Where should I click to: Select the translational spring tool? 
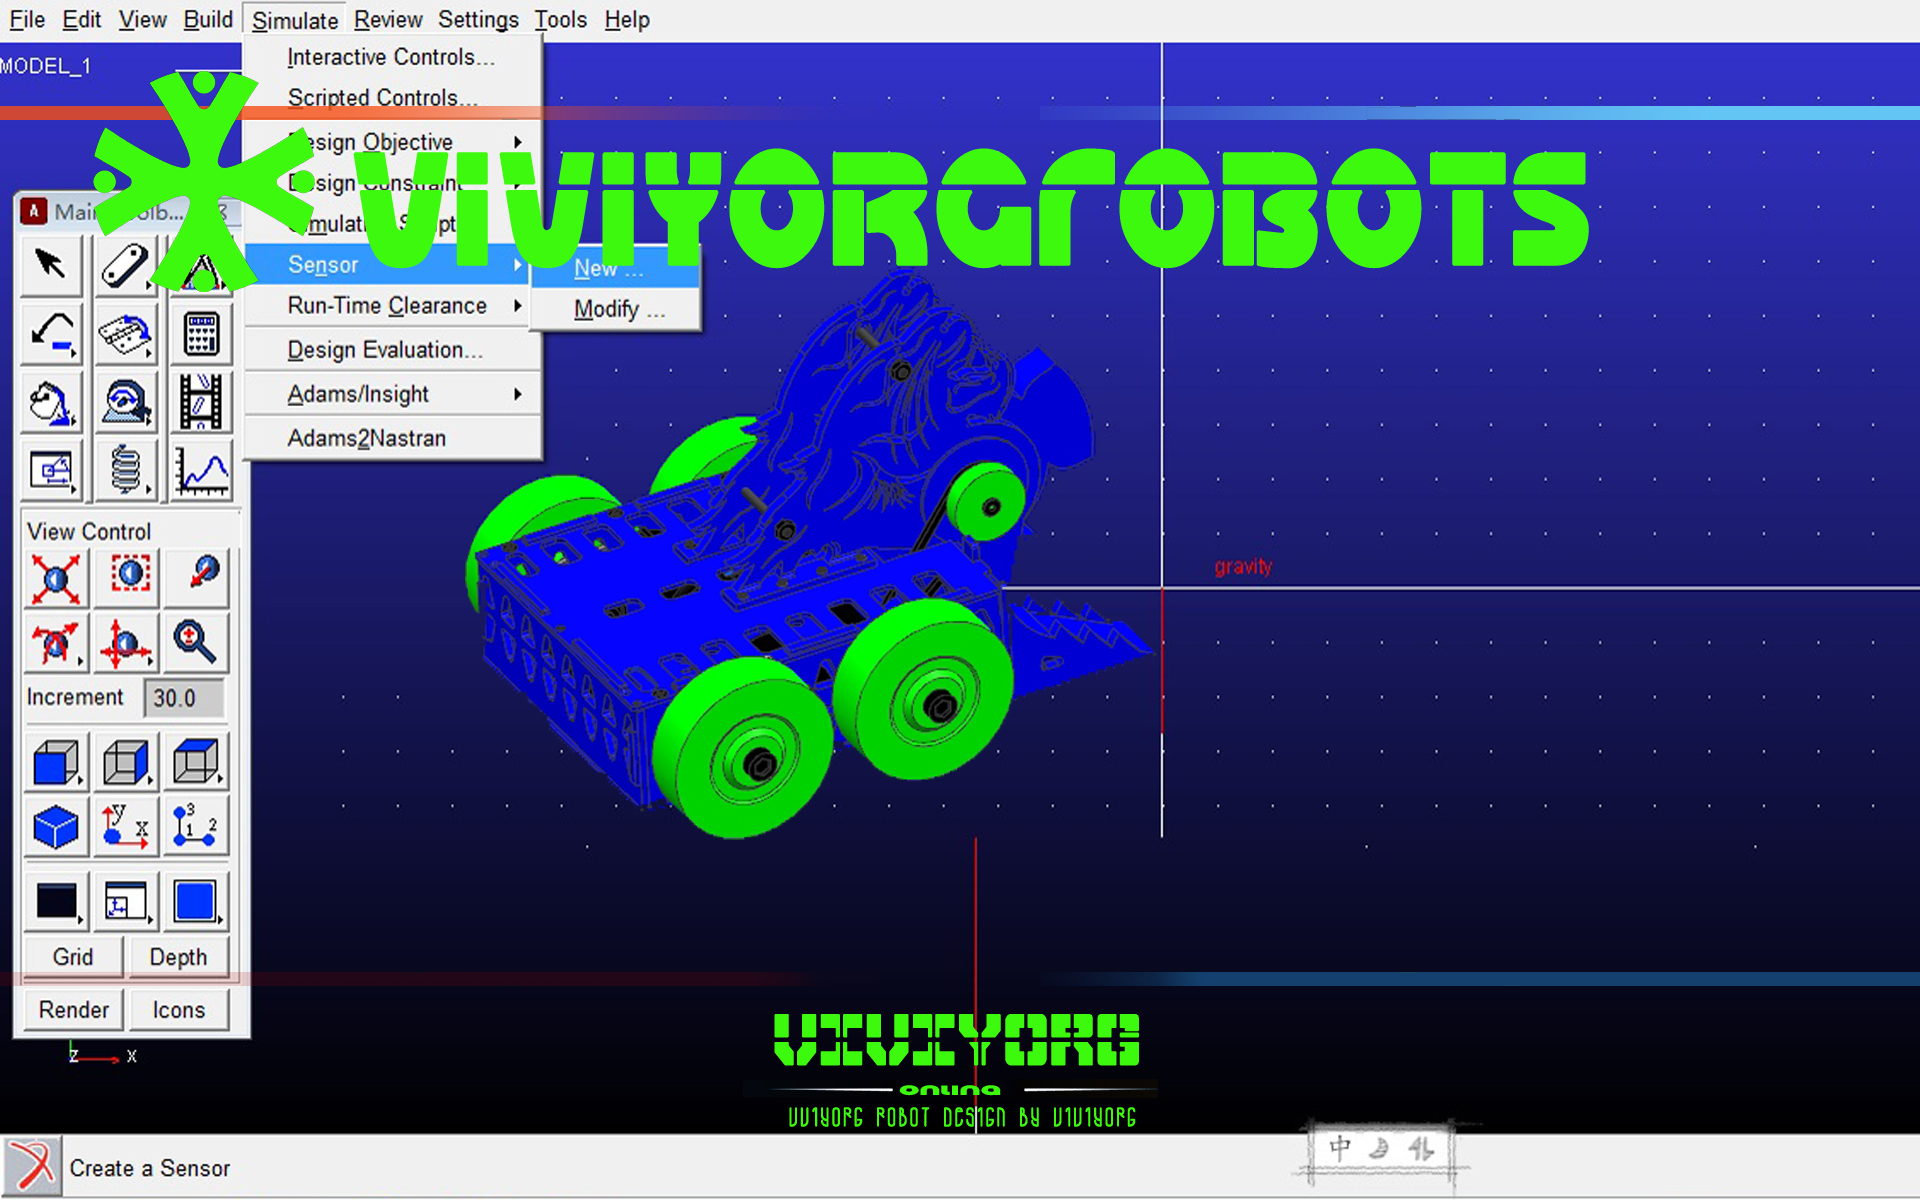(126, 470)
